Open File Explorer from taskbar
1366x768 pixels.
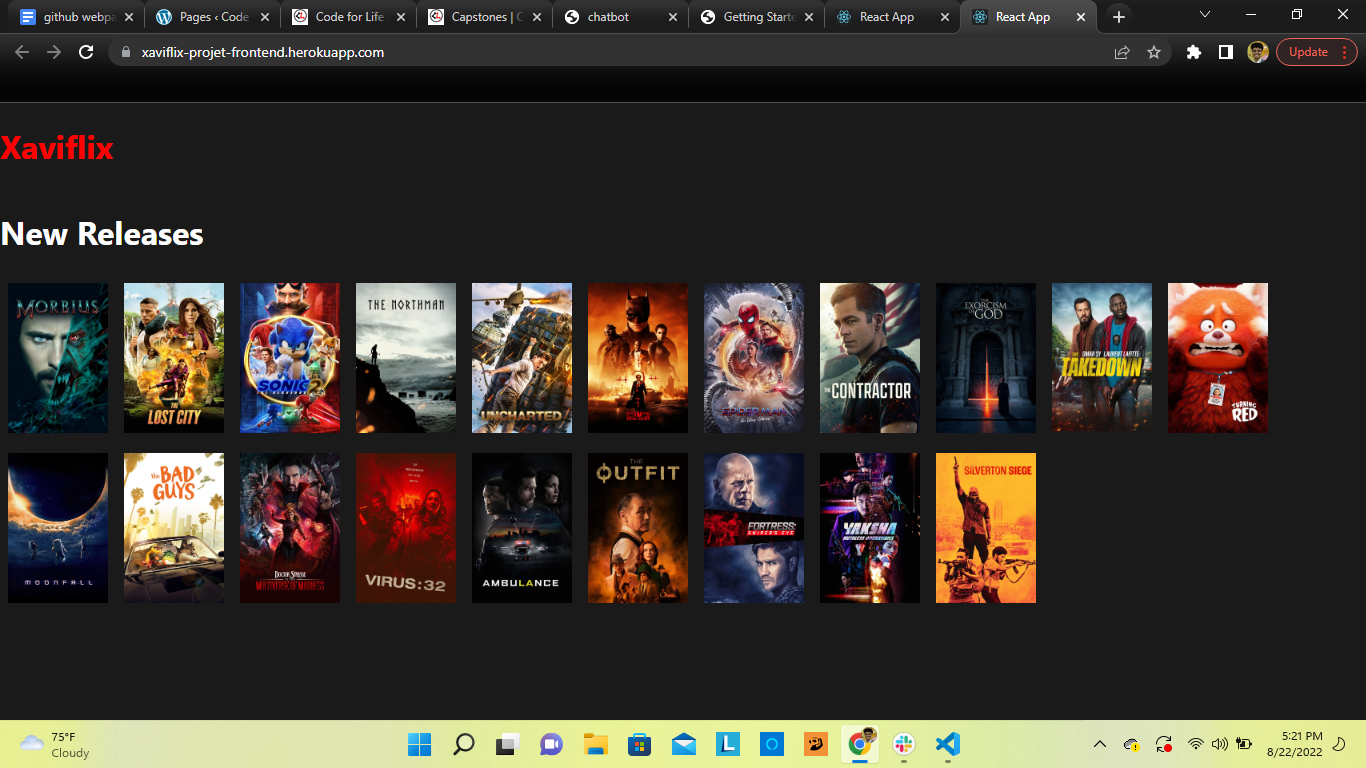tap(596, 744)
